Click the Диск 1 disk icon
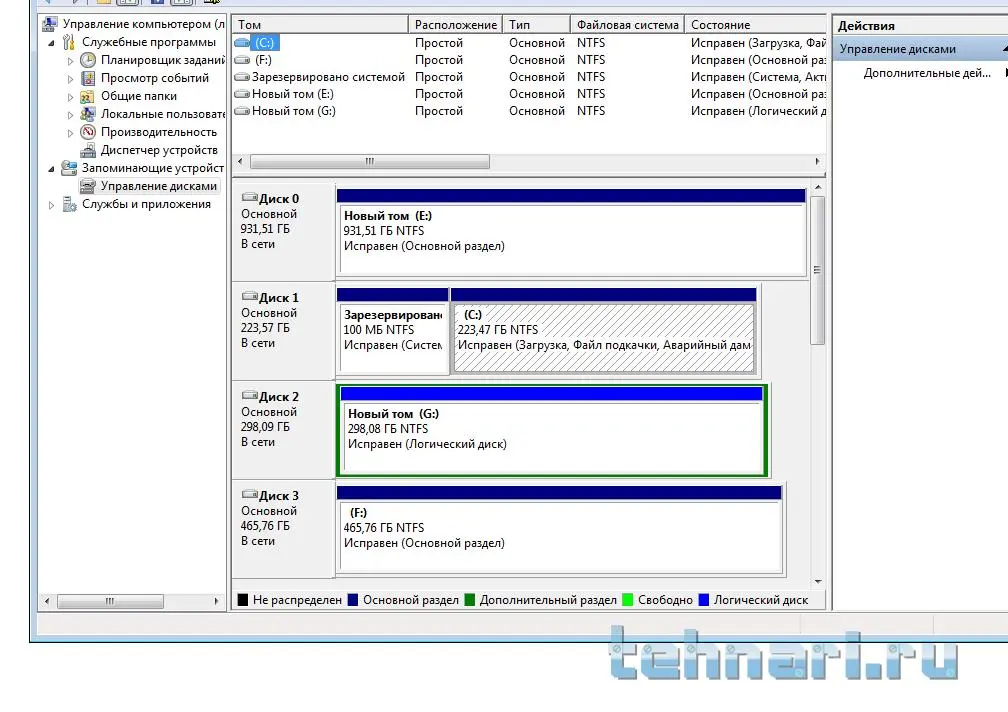This screenshot has height=712, width=1008. click(249, 296)
